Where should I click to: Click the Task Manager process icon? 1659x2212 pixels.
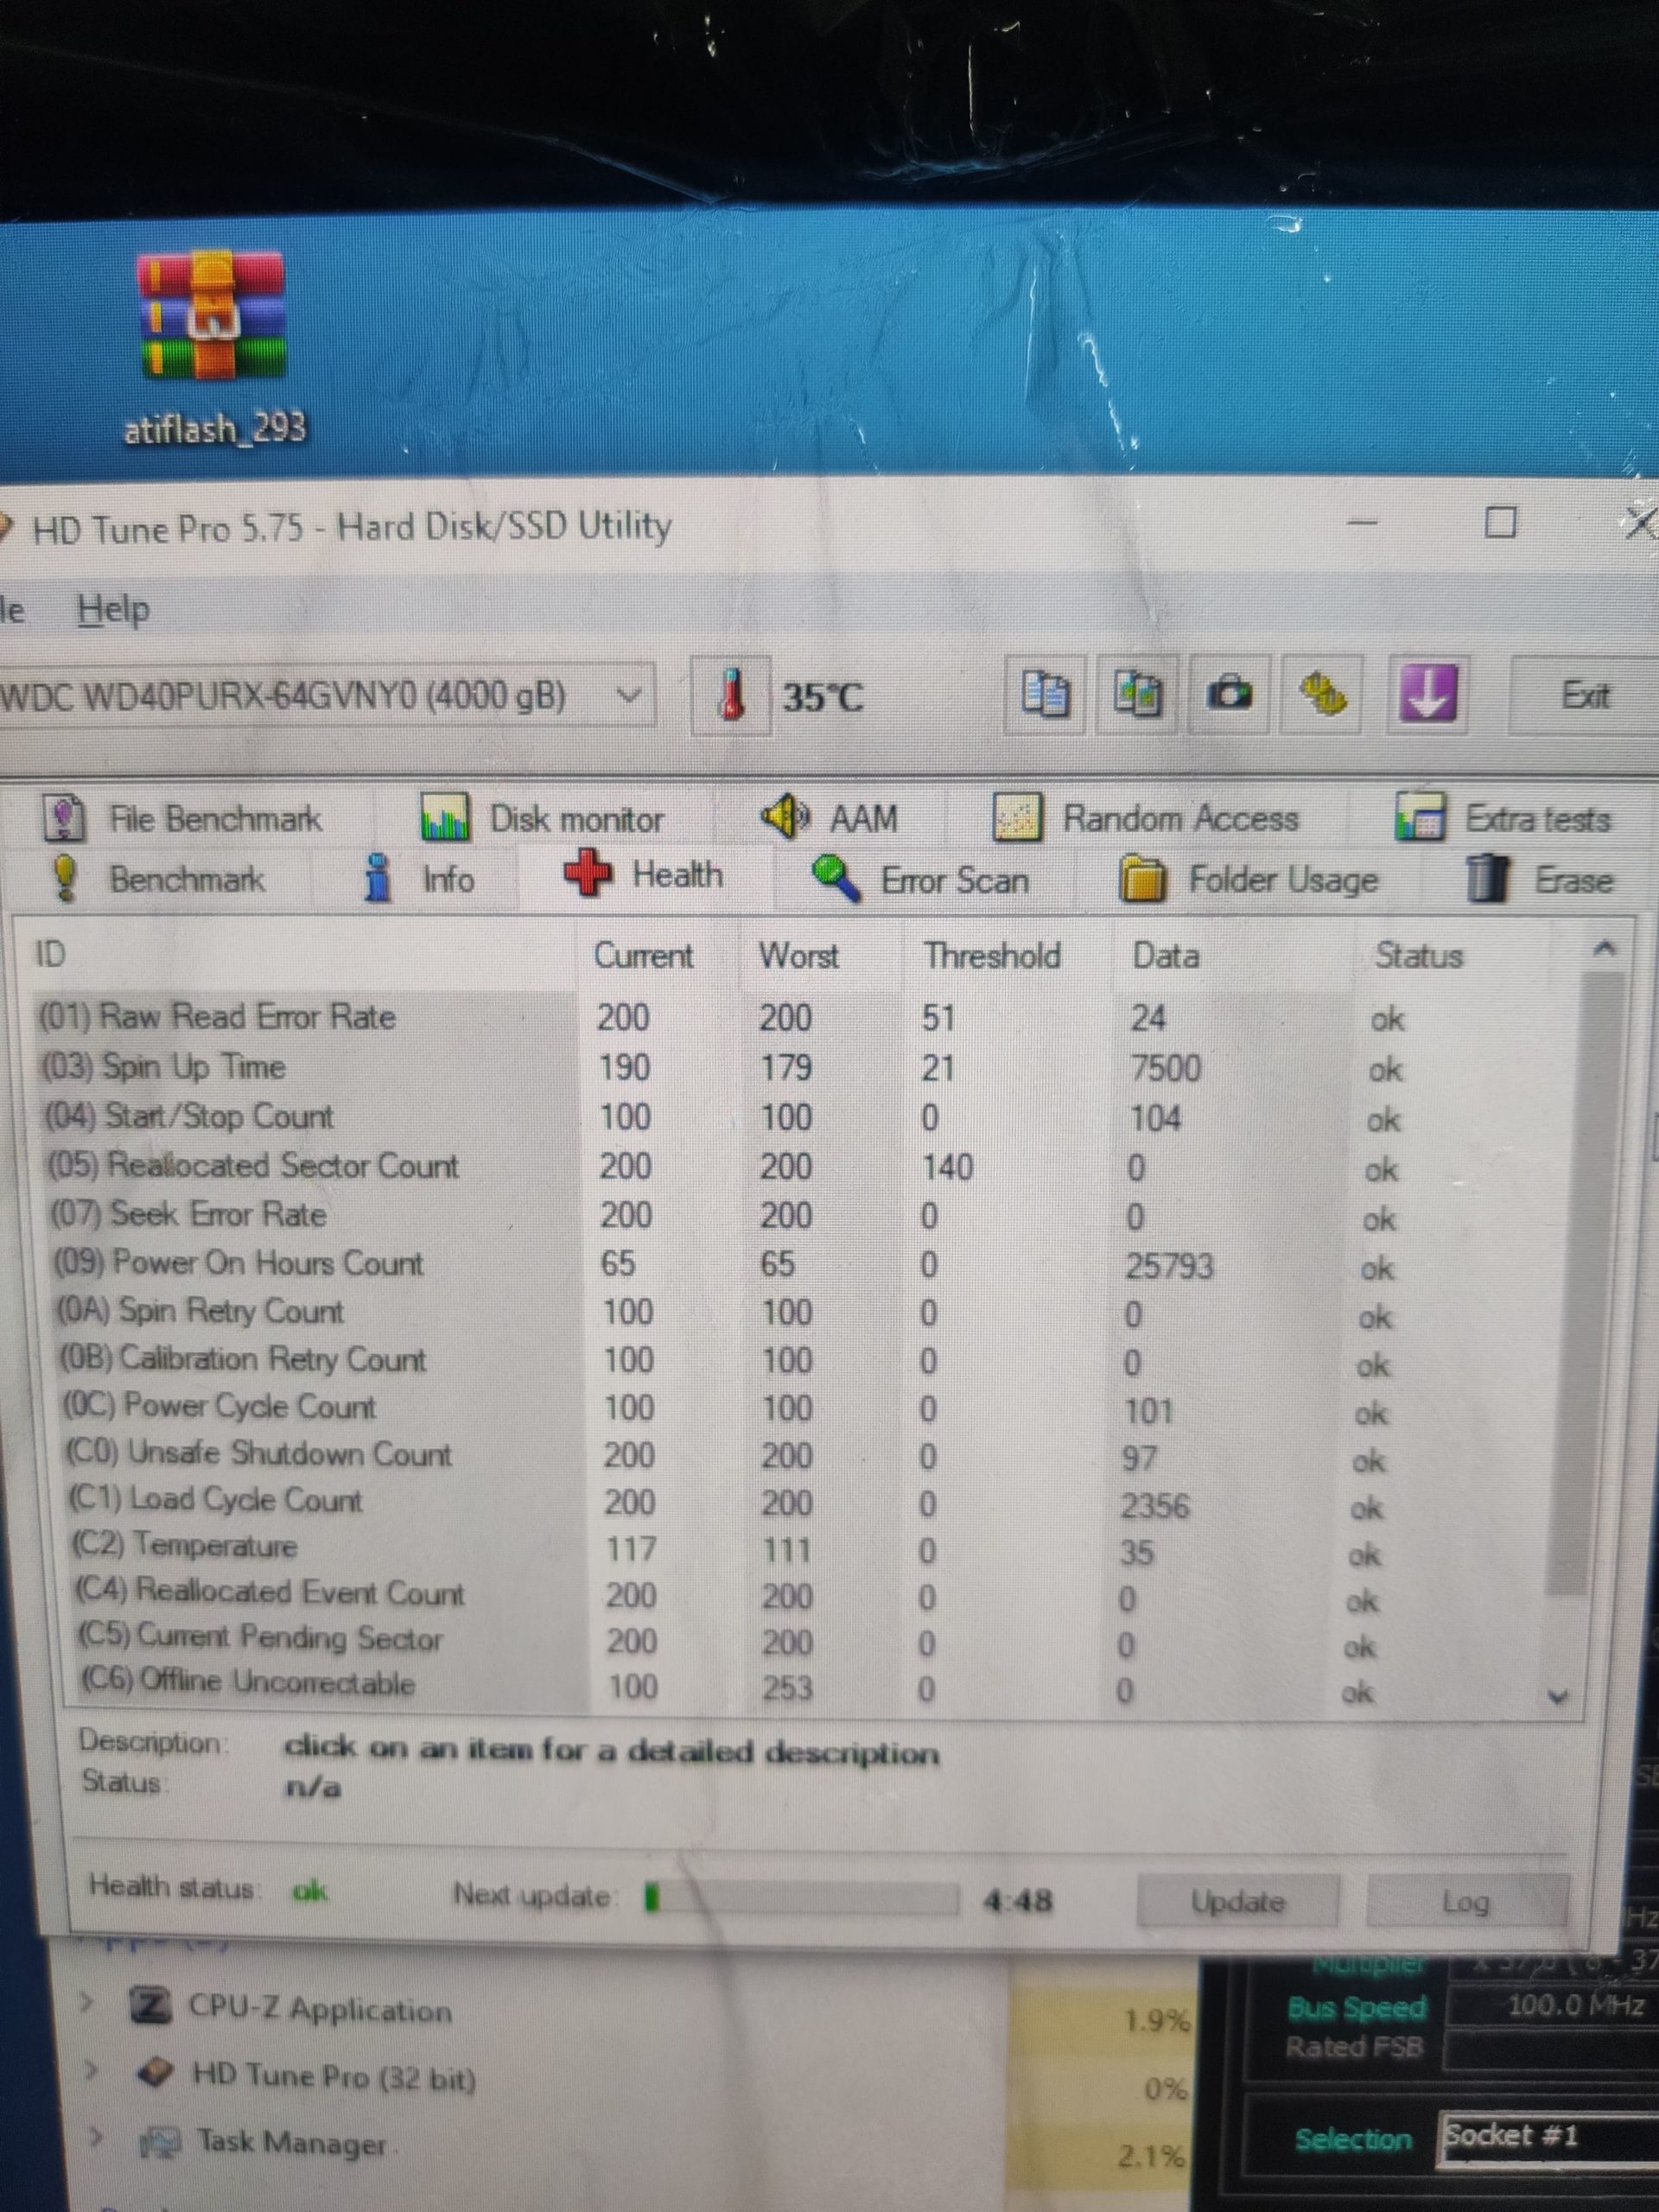pyautogui.click(x=160, y=2143)
